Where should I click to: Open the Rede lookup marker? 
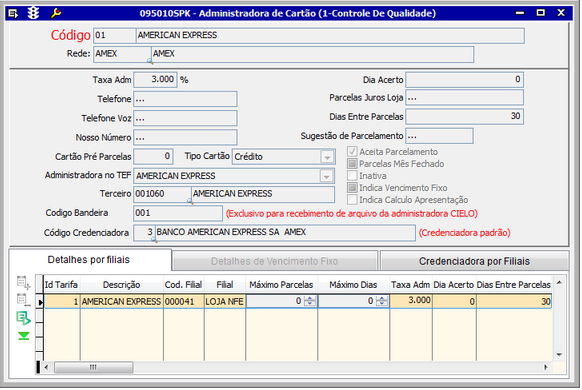coord(150,61)
